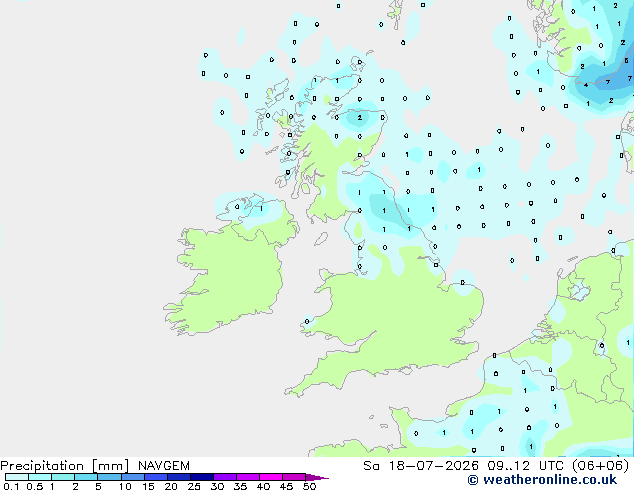Viewport: 634px width, 490px height.
Task: Click the '09..12 UTC' time text
Action: tap(526, 466)
